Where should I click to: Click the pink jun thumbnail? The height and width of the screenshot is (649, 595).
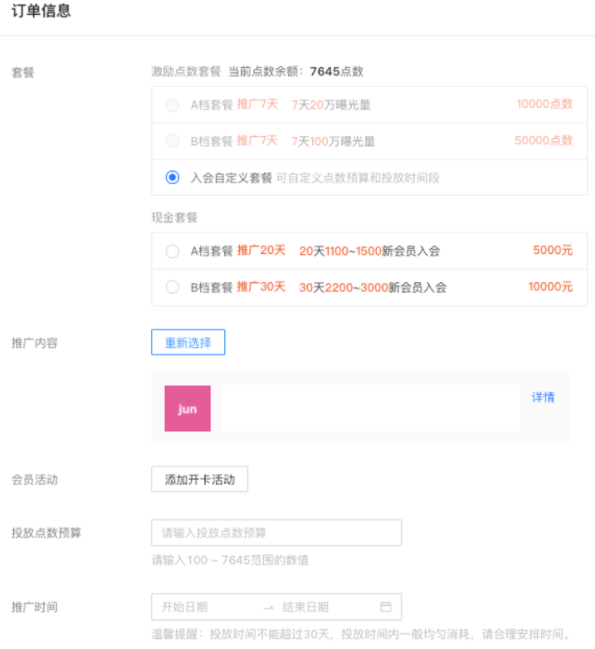point(187,409)
